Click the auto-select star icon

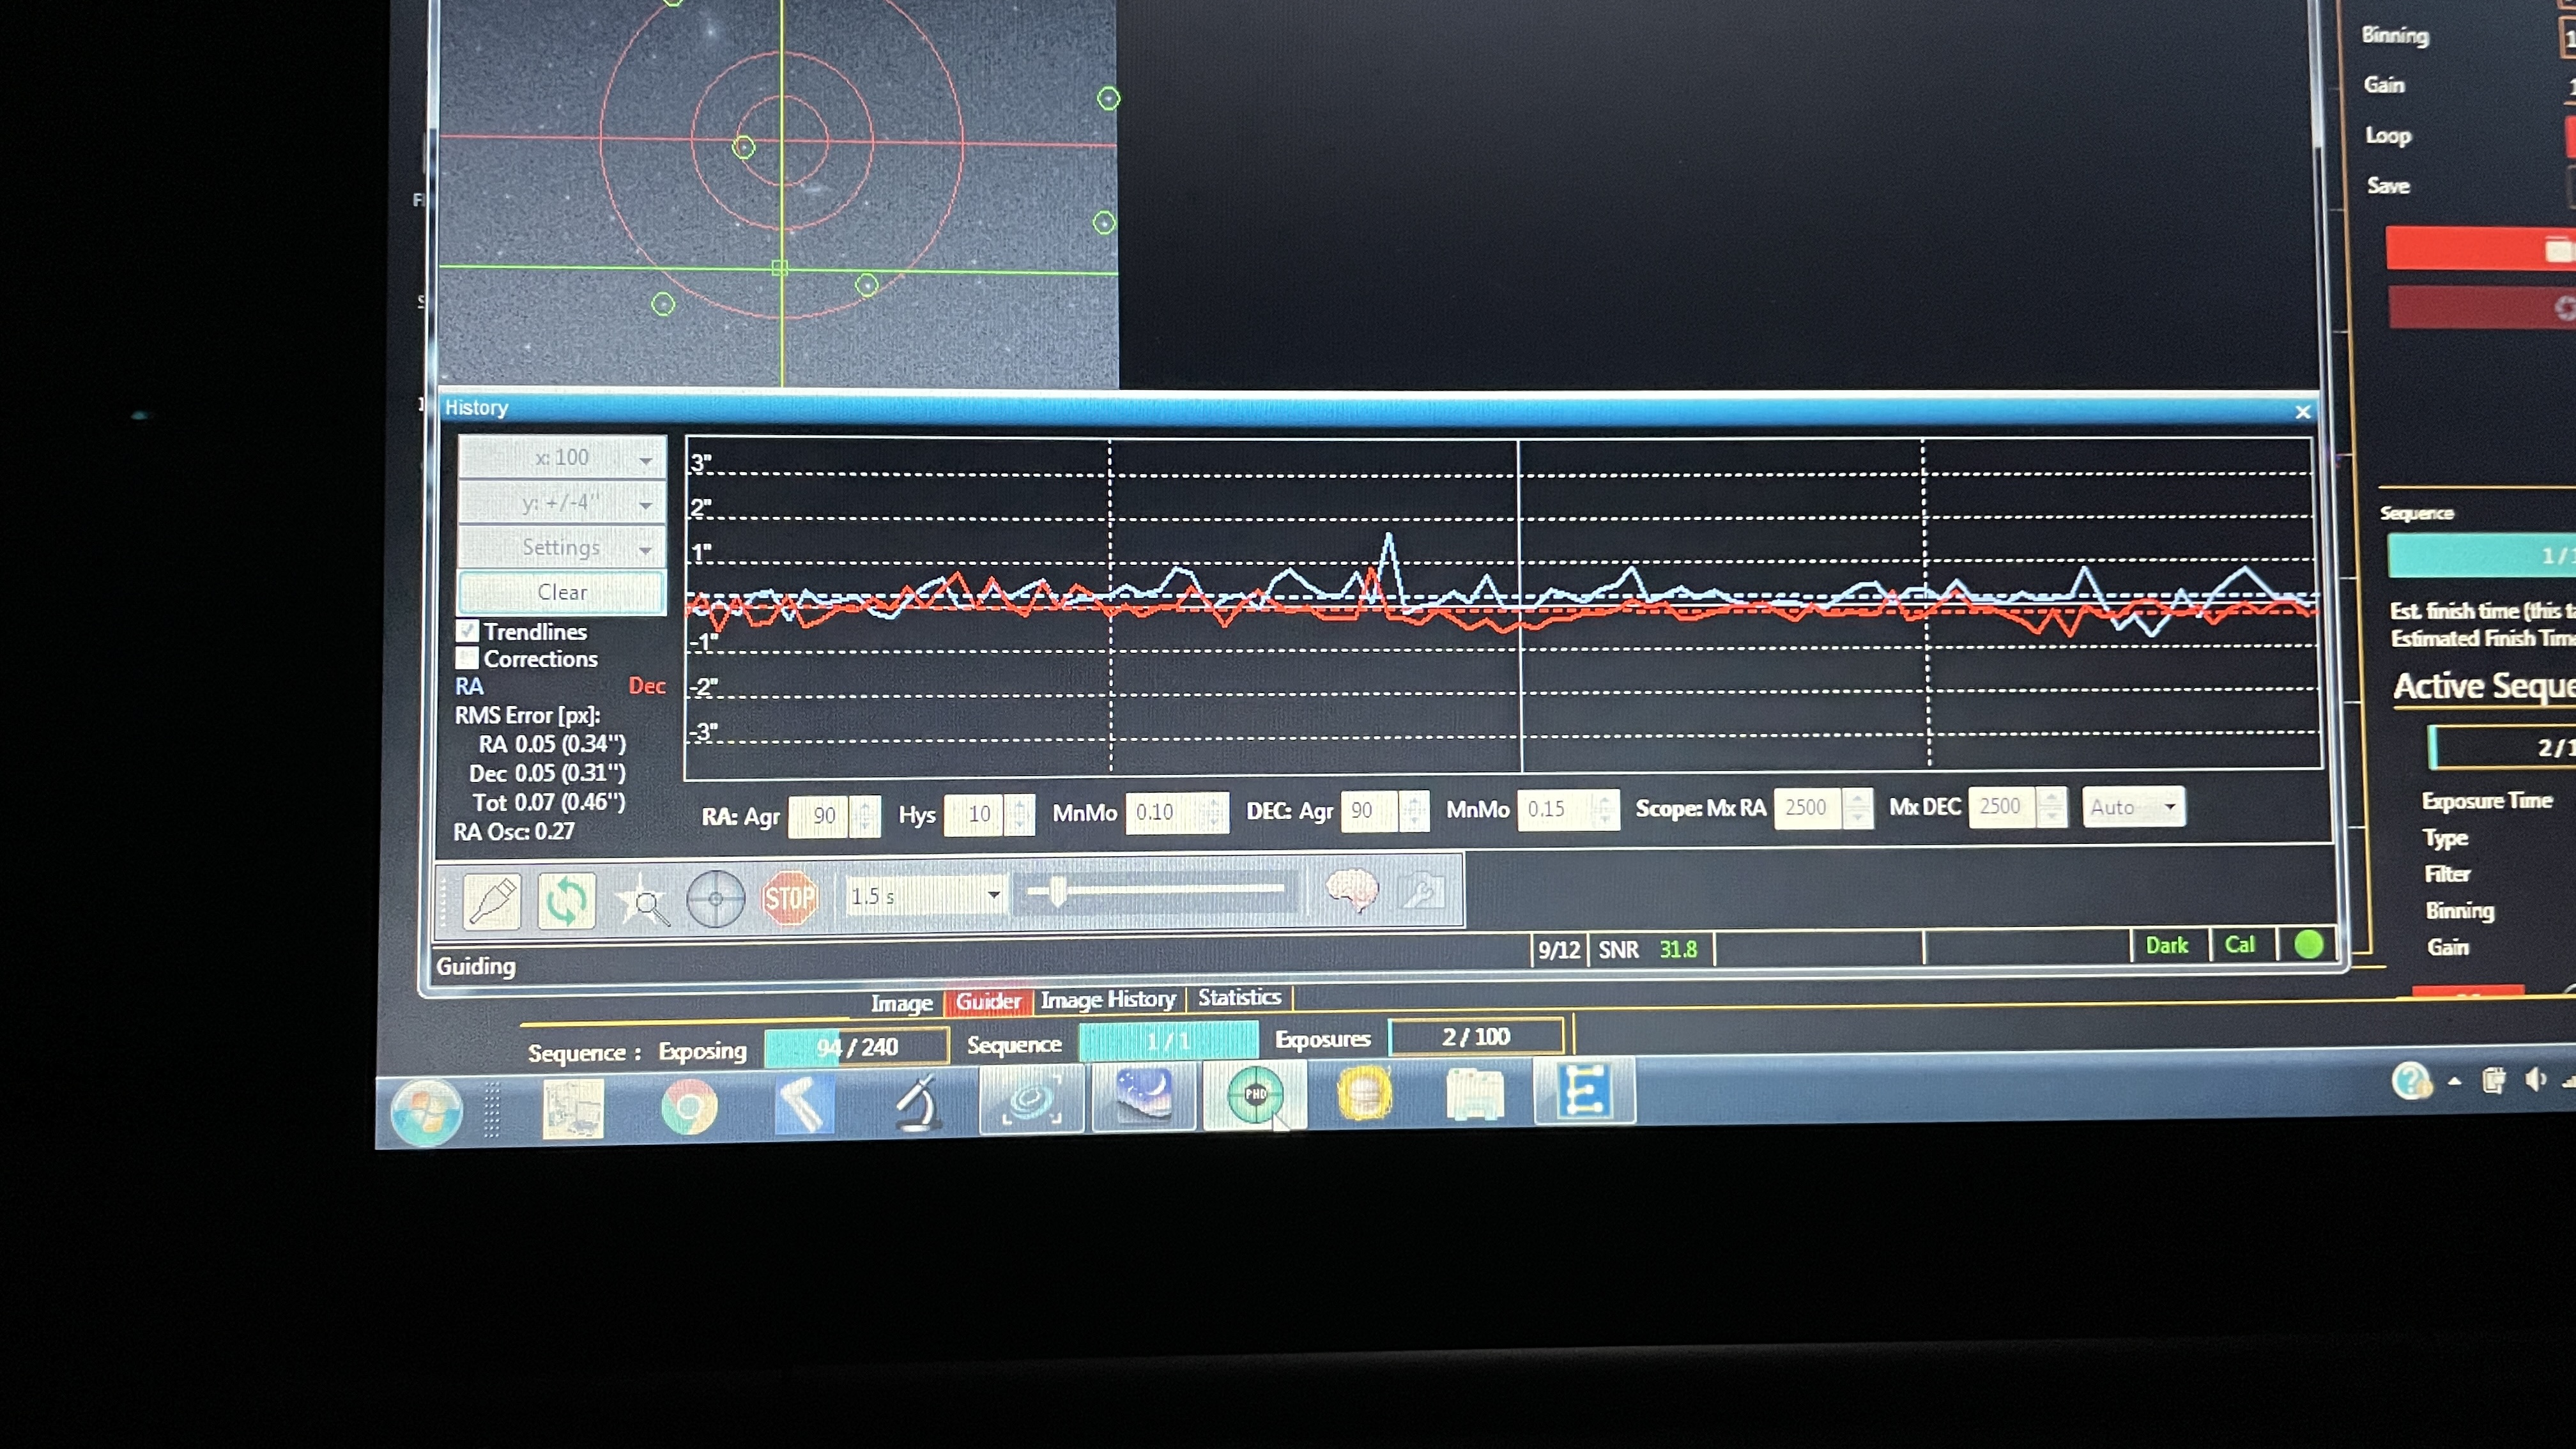(641, 900)
